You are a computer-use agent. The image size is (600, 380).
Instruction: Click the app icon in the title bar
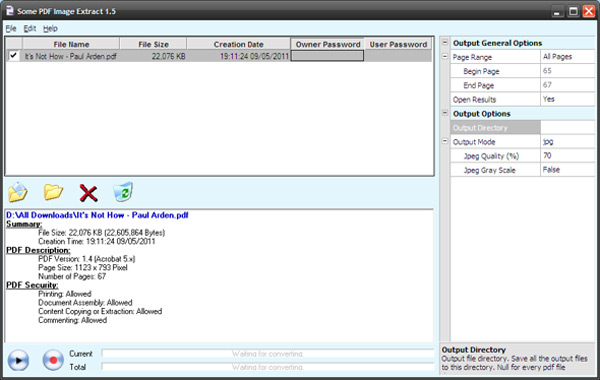10,11
